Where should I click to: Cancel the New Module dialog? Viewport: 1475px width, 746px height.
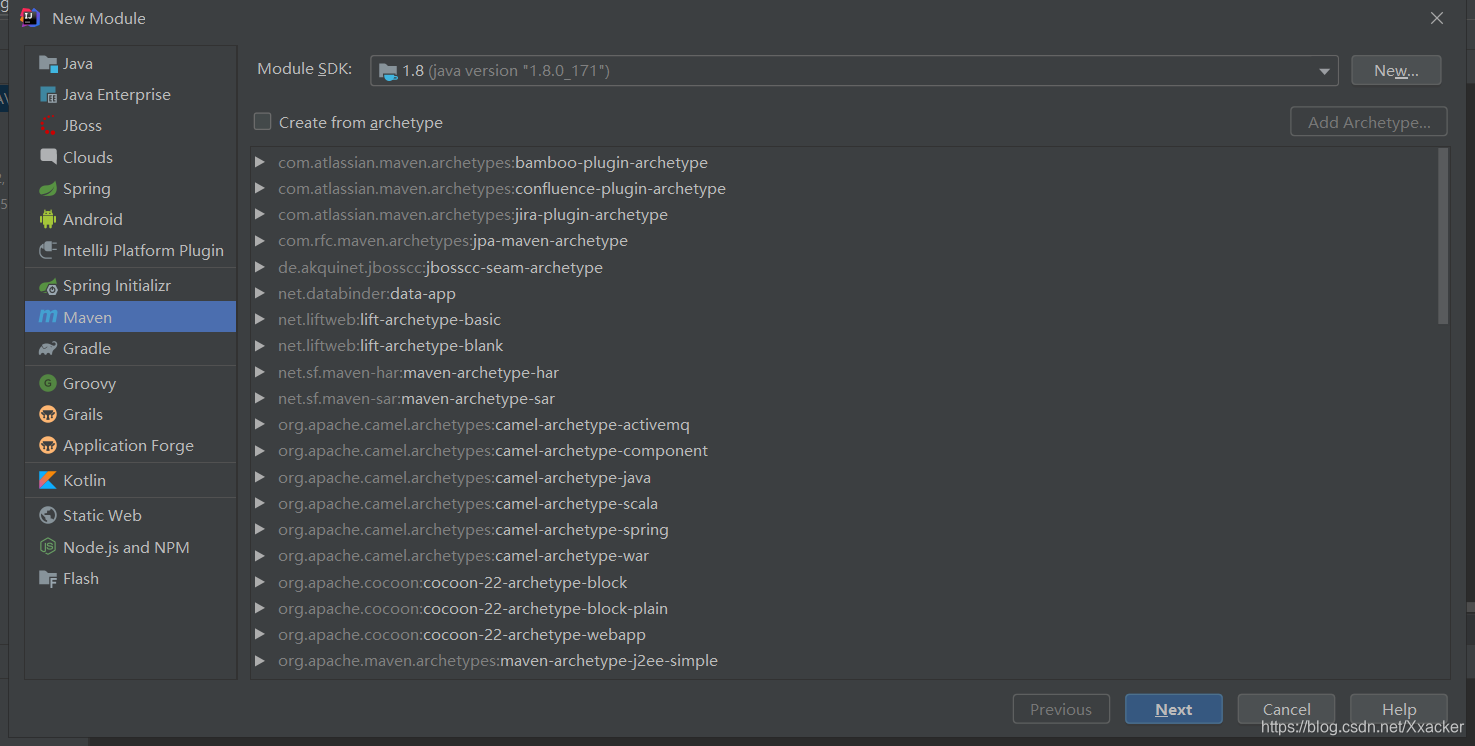click(1287, 709)
